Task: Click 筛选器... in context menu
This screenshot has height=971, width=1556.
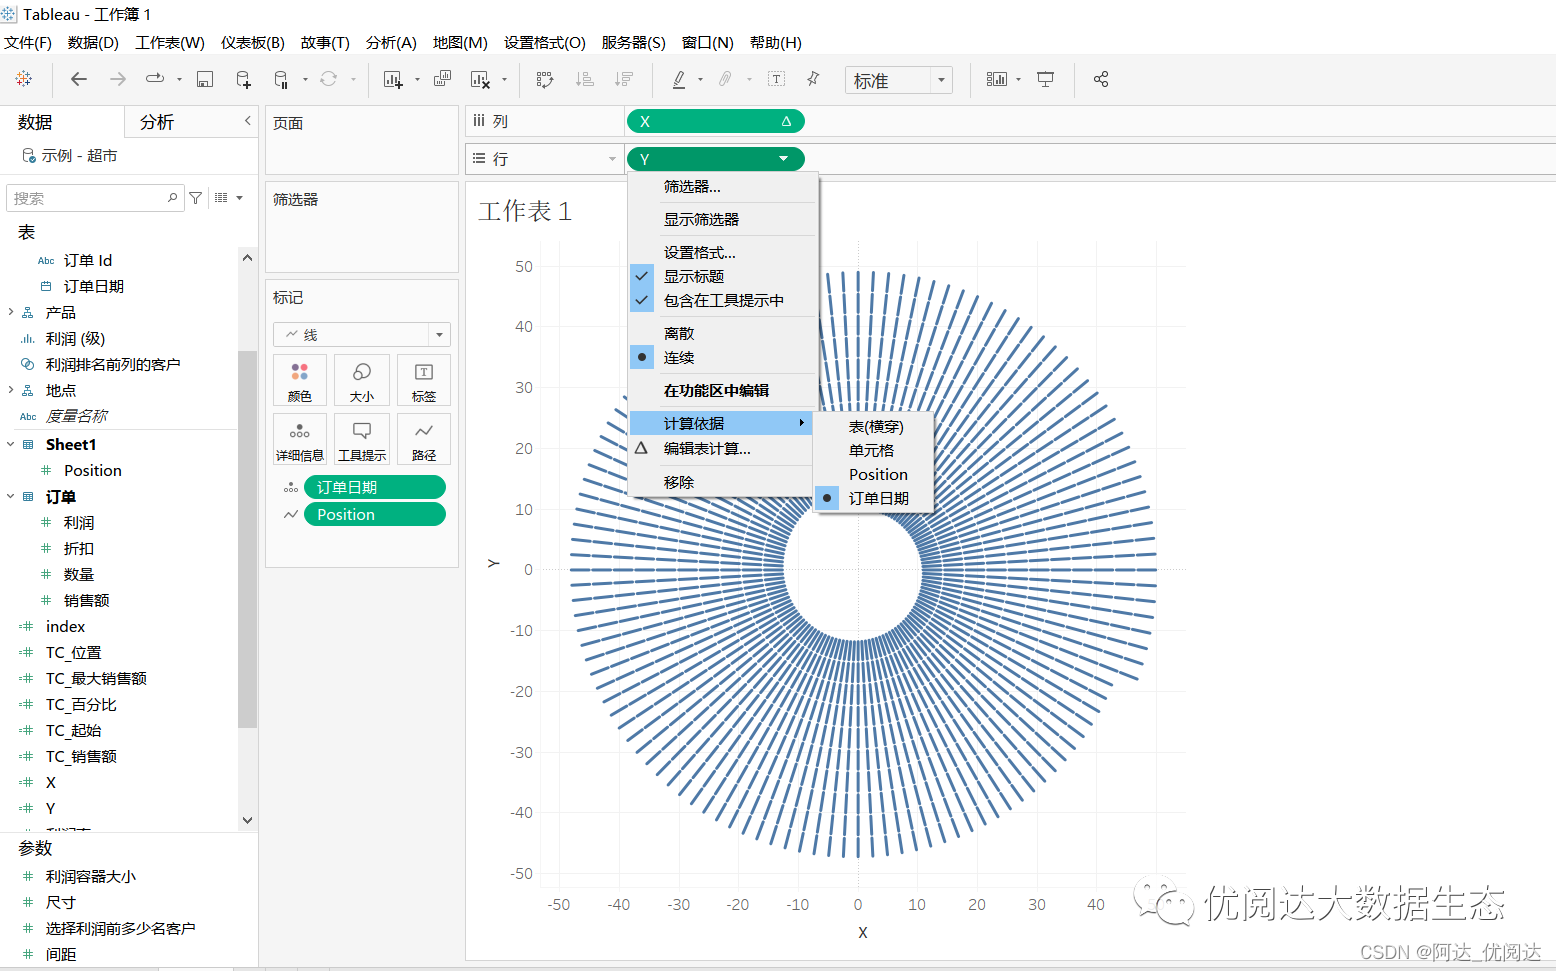Action: (x=723, y=186)
